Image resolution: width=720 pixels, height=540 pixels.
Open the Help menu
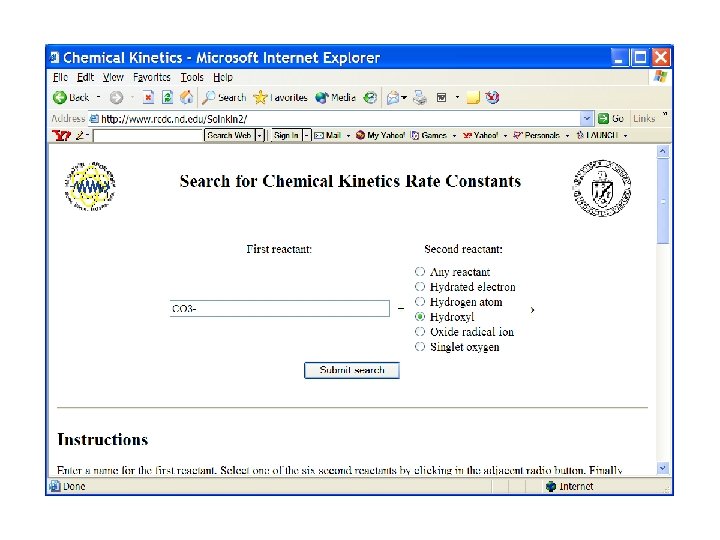point(223,77)
